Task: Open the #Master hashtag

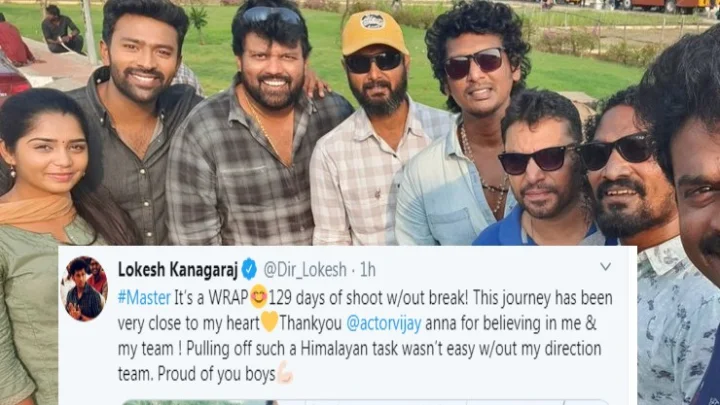Action: 144,298
